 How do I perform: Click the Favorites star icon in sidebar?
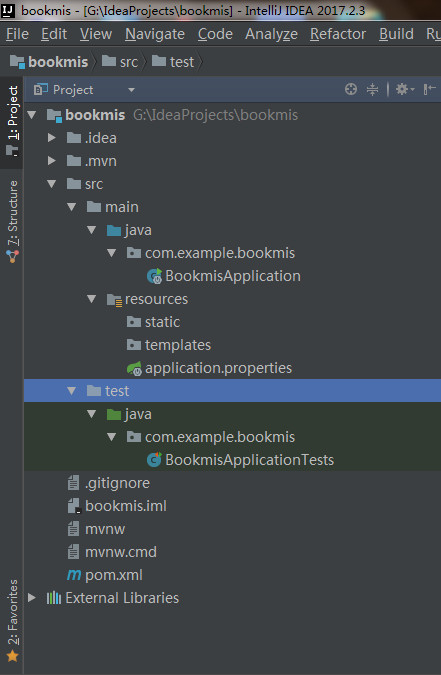pos(12,656)
